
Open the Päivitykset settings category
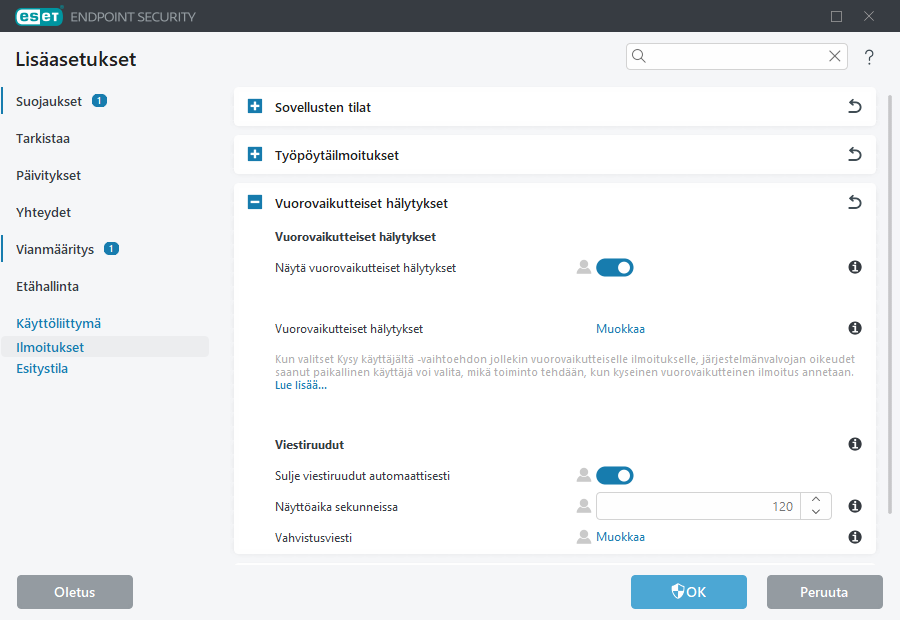pos(48,176)
